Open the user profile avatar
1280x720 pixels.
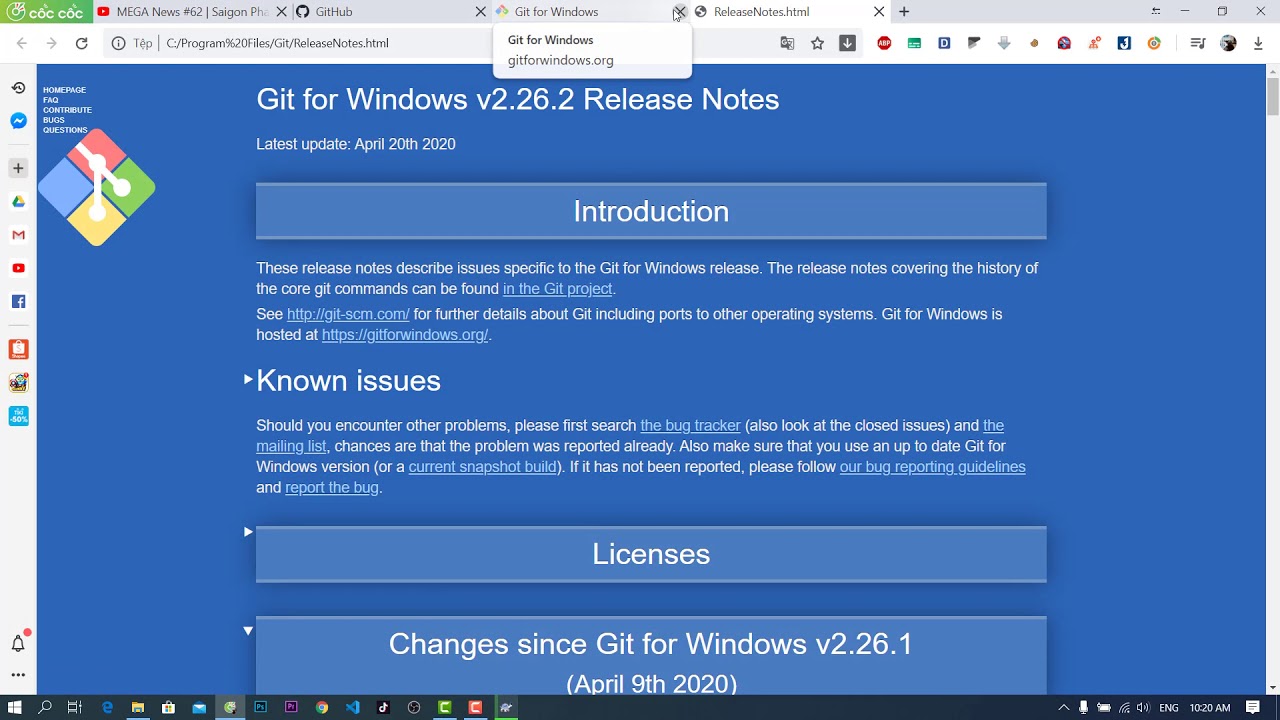[x=1229, y=43]
